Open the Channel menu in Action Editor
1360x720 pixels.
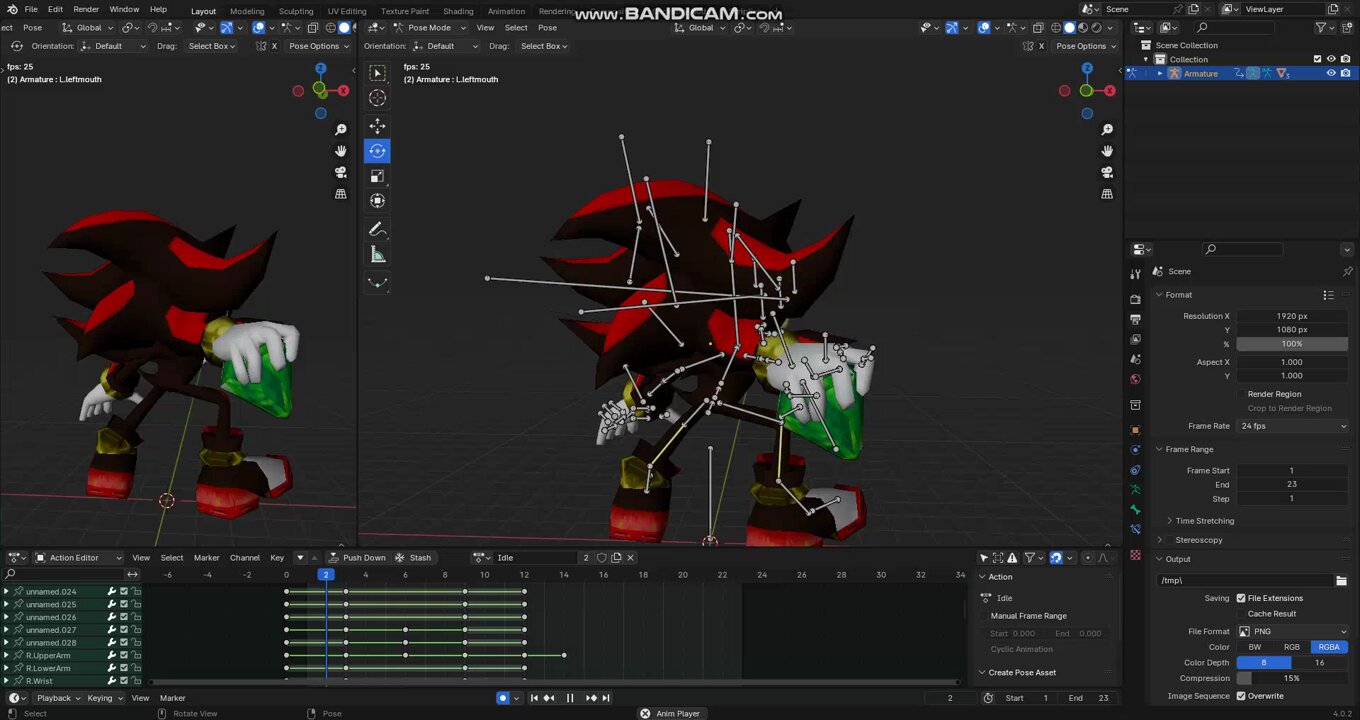pyautogui.click(x=245, y=558)
